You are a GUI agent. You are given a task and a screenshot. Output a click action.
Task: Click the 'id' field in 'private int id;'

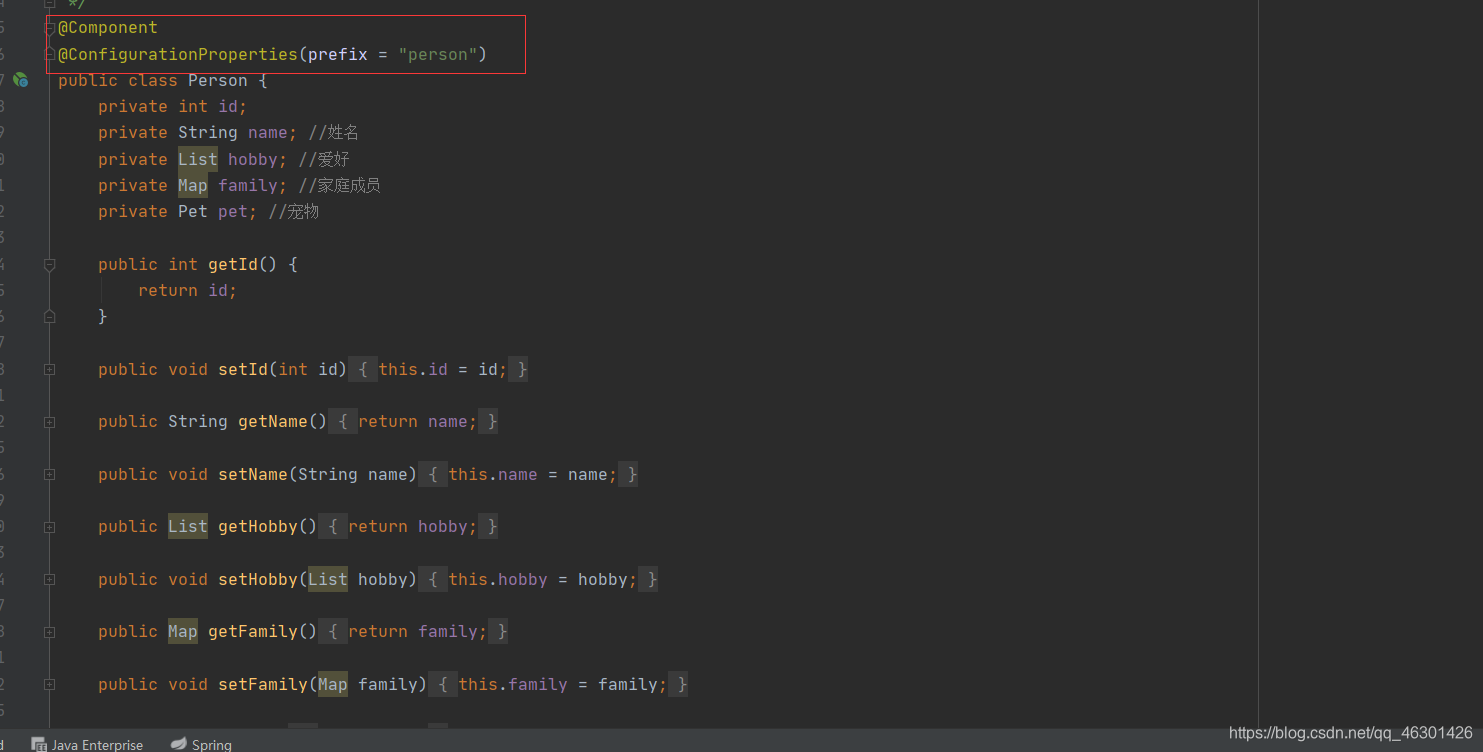(228, 106)
